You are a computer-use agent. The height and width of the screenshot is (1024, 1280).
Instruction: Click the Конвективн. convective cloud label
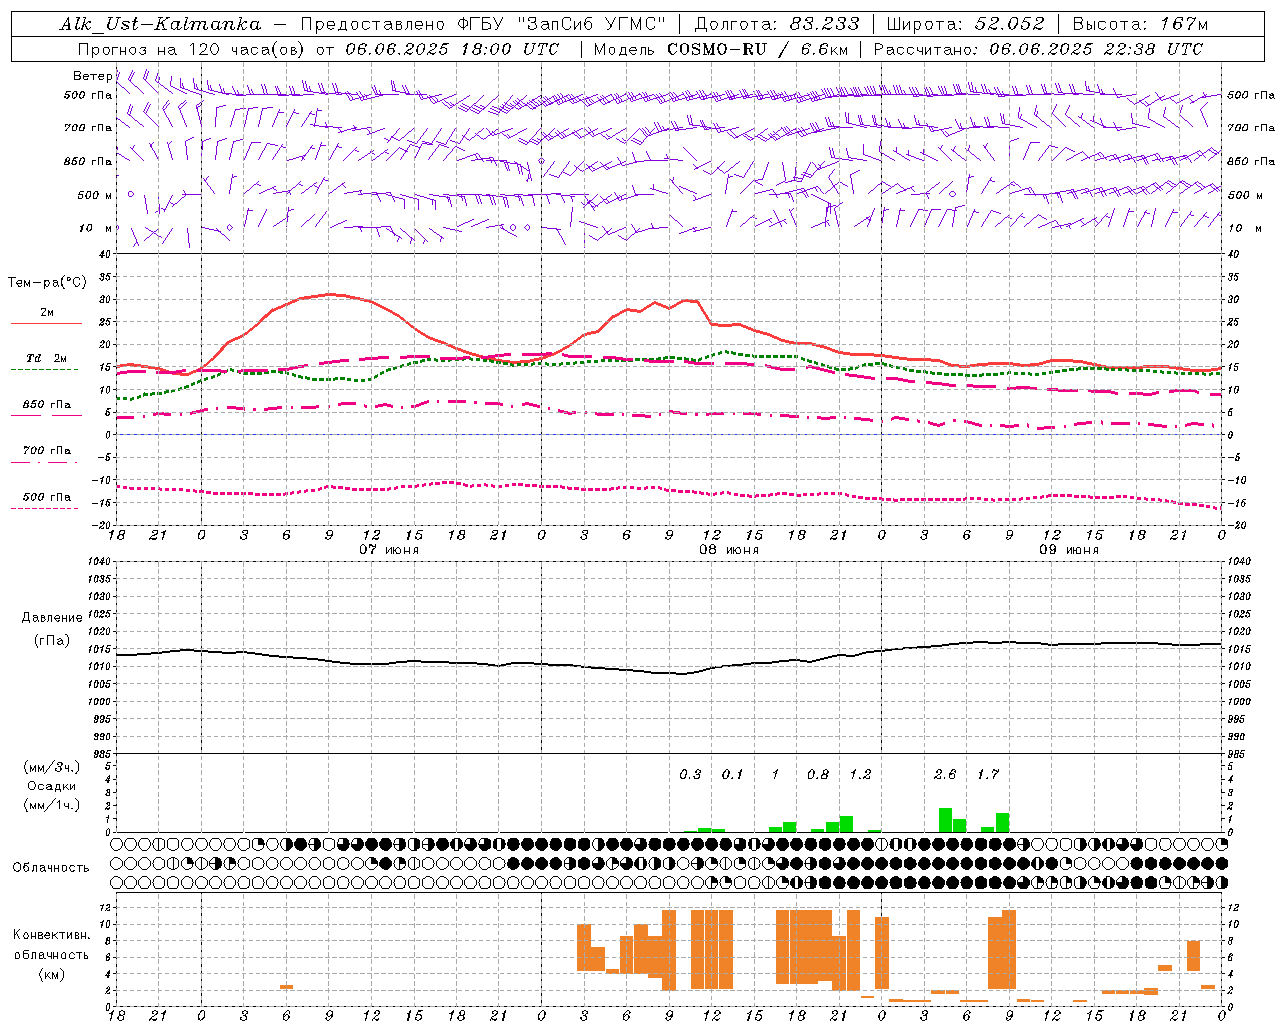(x=52, y=935)
